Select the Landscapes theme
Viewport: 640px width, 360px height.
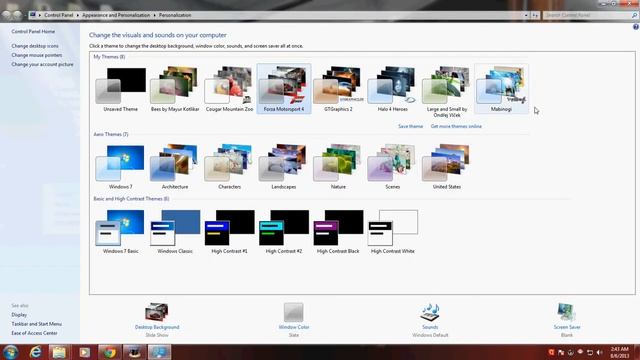[x=284, y=167]
